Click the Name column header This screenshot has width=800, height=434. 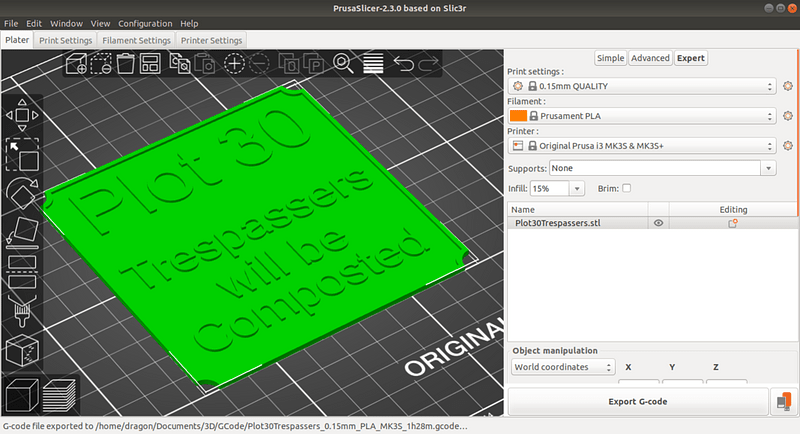[x=578, y=209]
